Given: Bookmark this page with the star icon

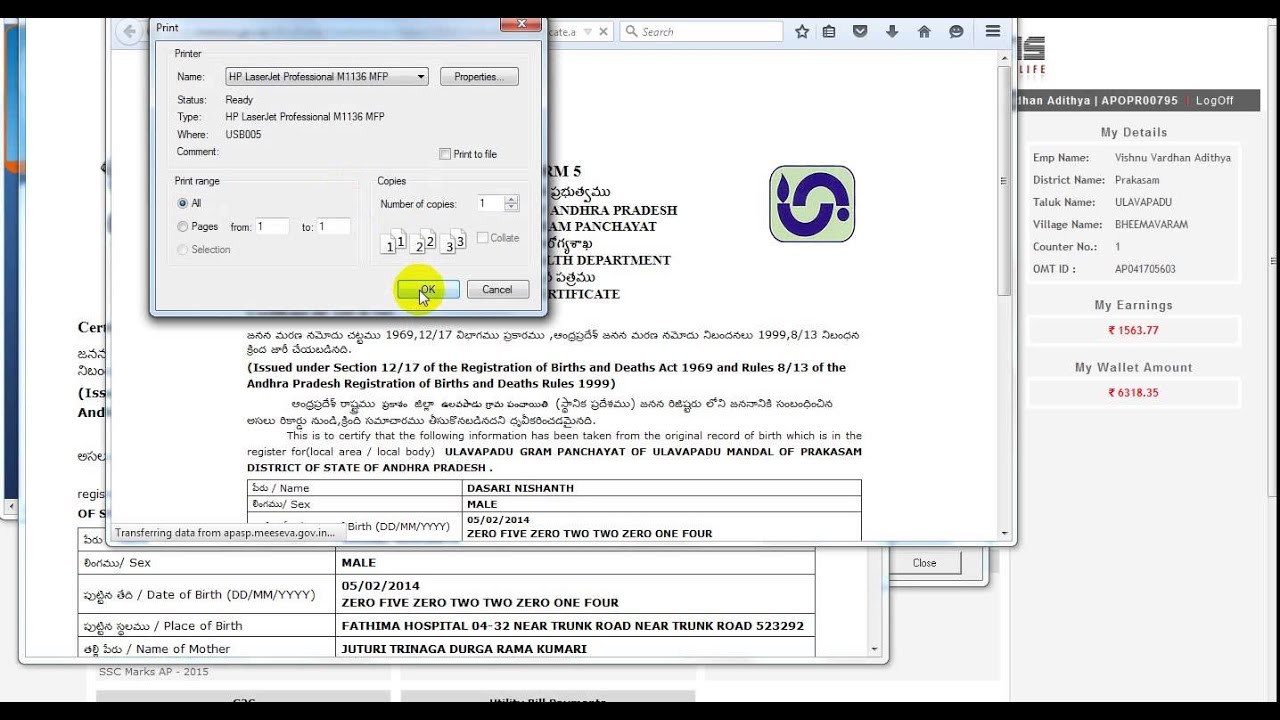Looking at the screenshot, I should (802, 32).
